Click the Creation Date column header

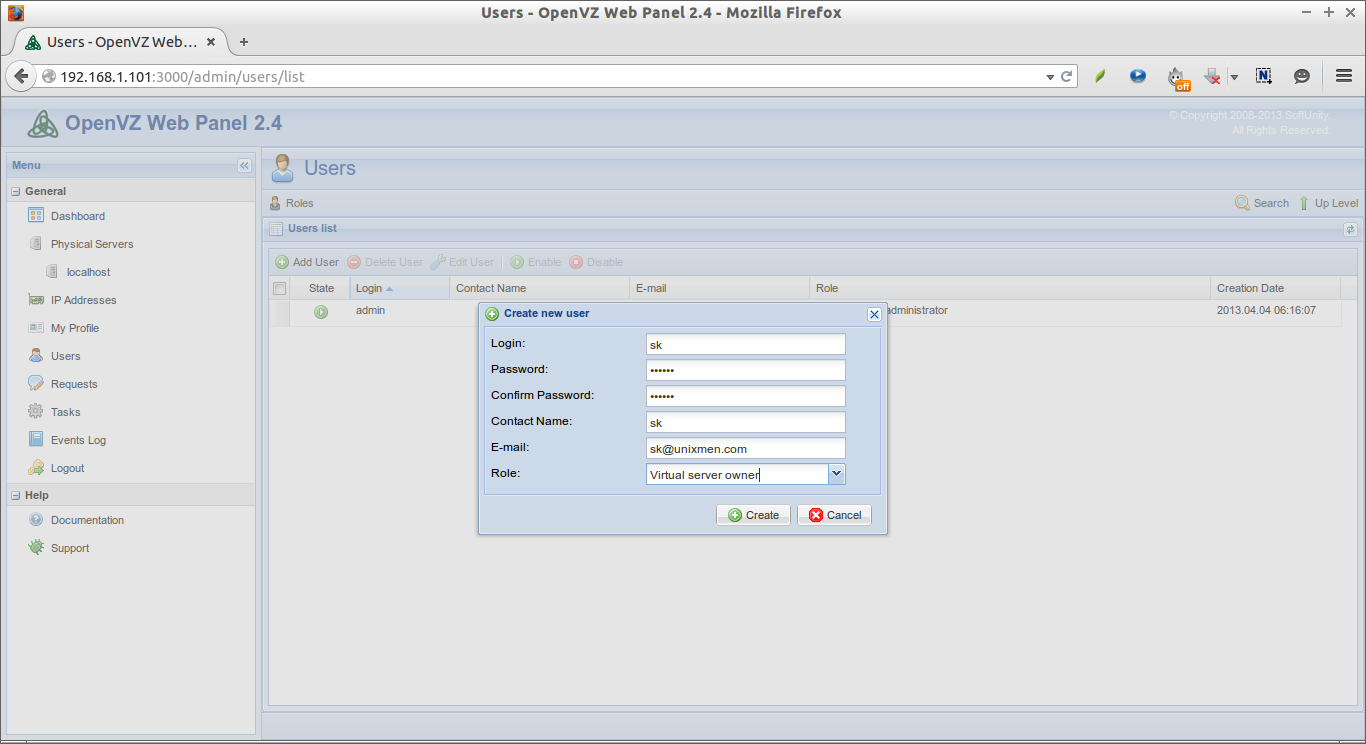click(x=1275, y=288)
